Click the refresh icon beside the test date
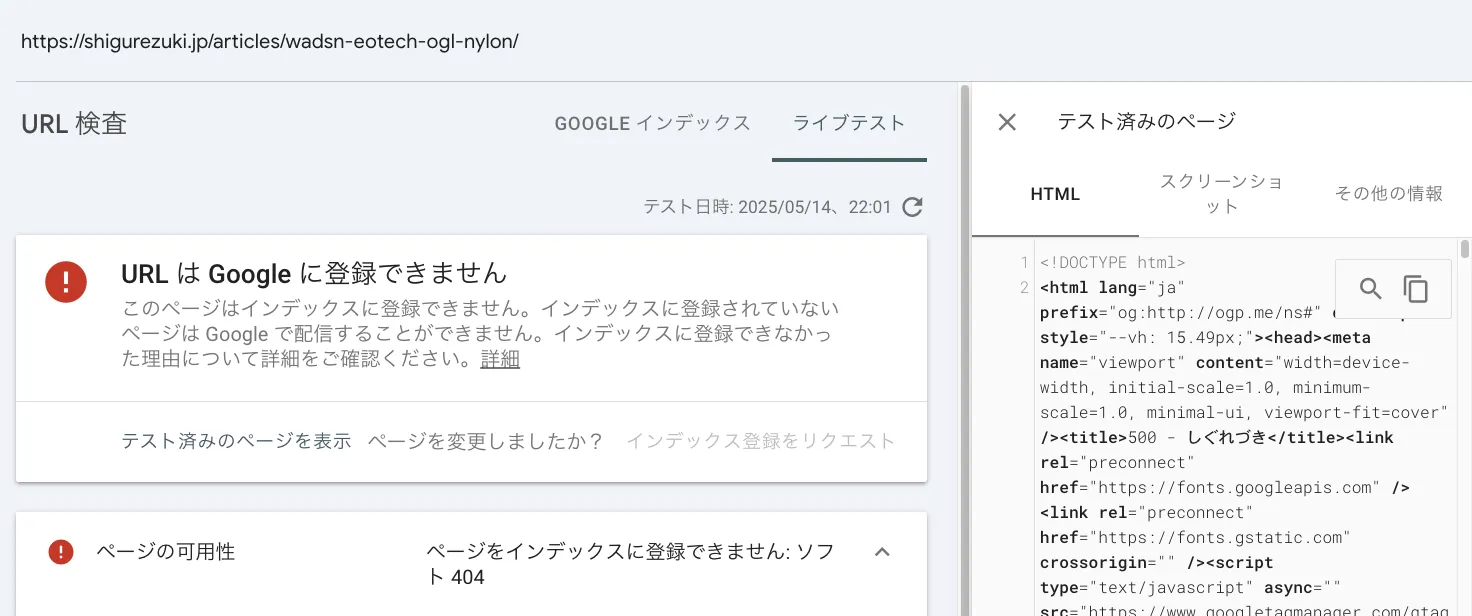 click(x=912, y=208)
